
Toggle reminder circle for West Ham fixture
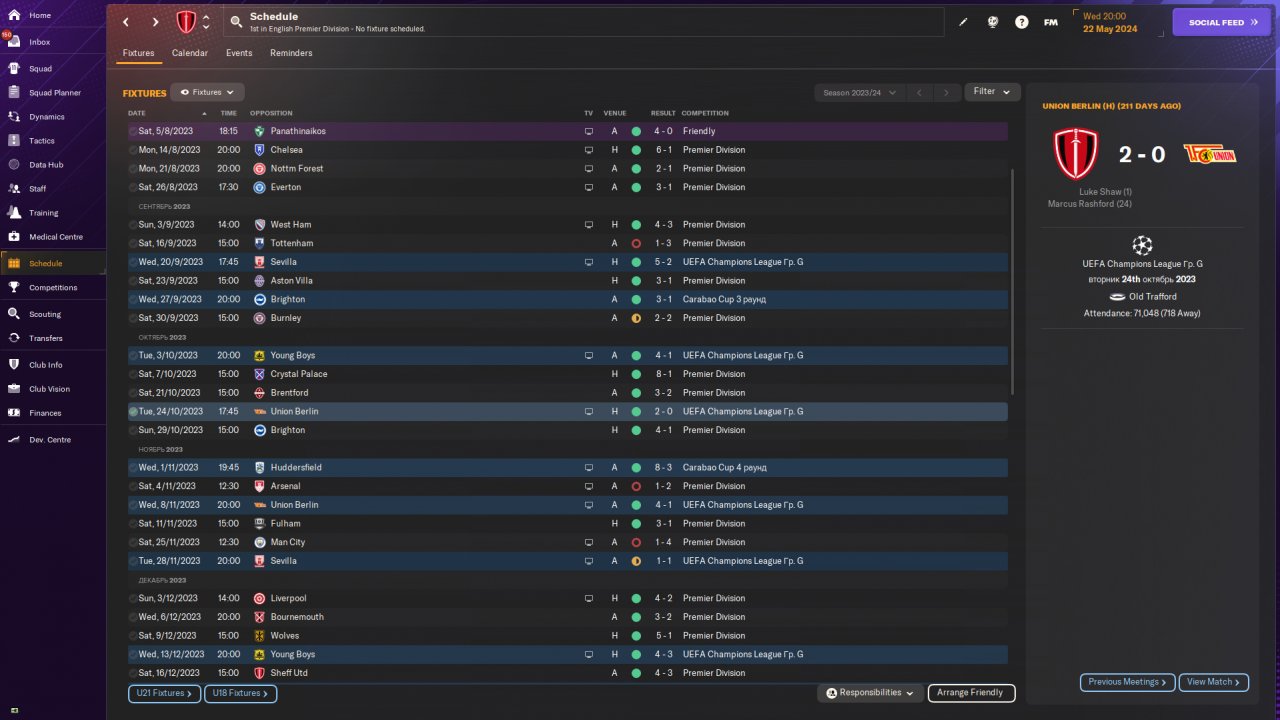tap(133, 225)
